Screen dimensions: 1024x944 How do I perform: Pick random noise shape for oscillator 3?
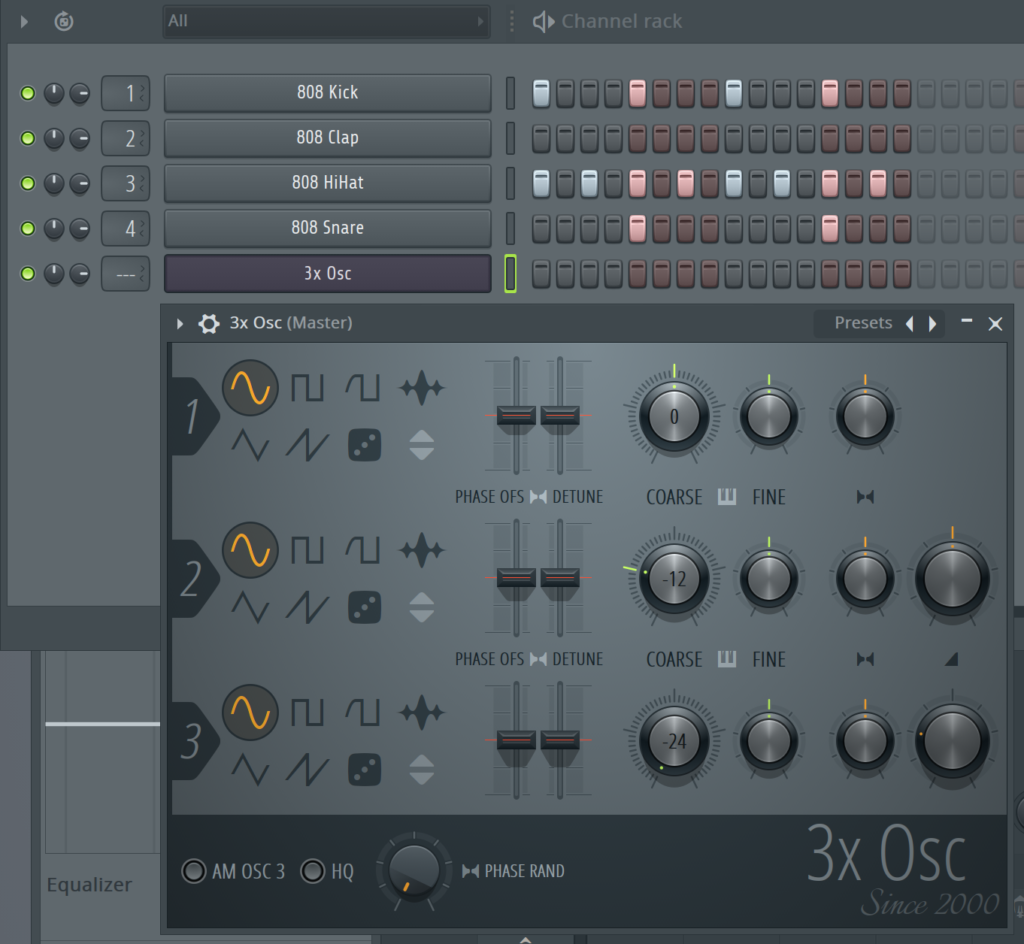coord(364,769)
